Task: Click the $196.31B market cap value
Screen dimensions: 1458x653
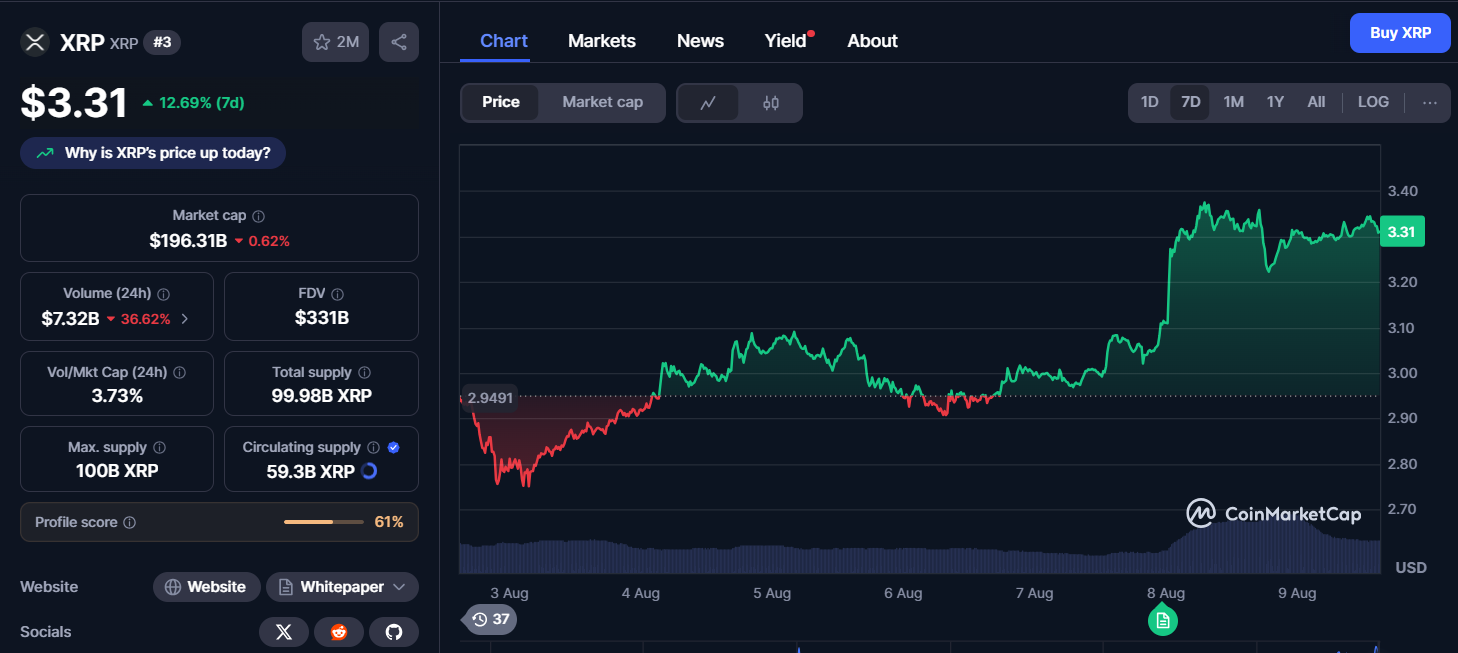Action: point(188,241)
